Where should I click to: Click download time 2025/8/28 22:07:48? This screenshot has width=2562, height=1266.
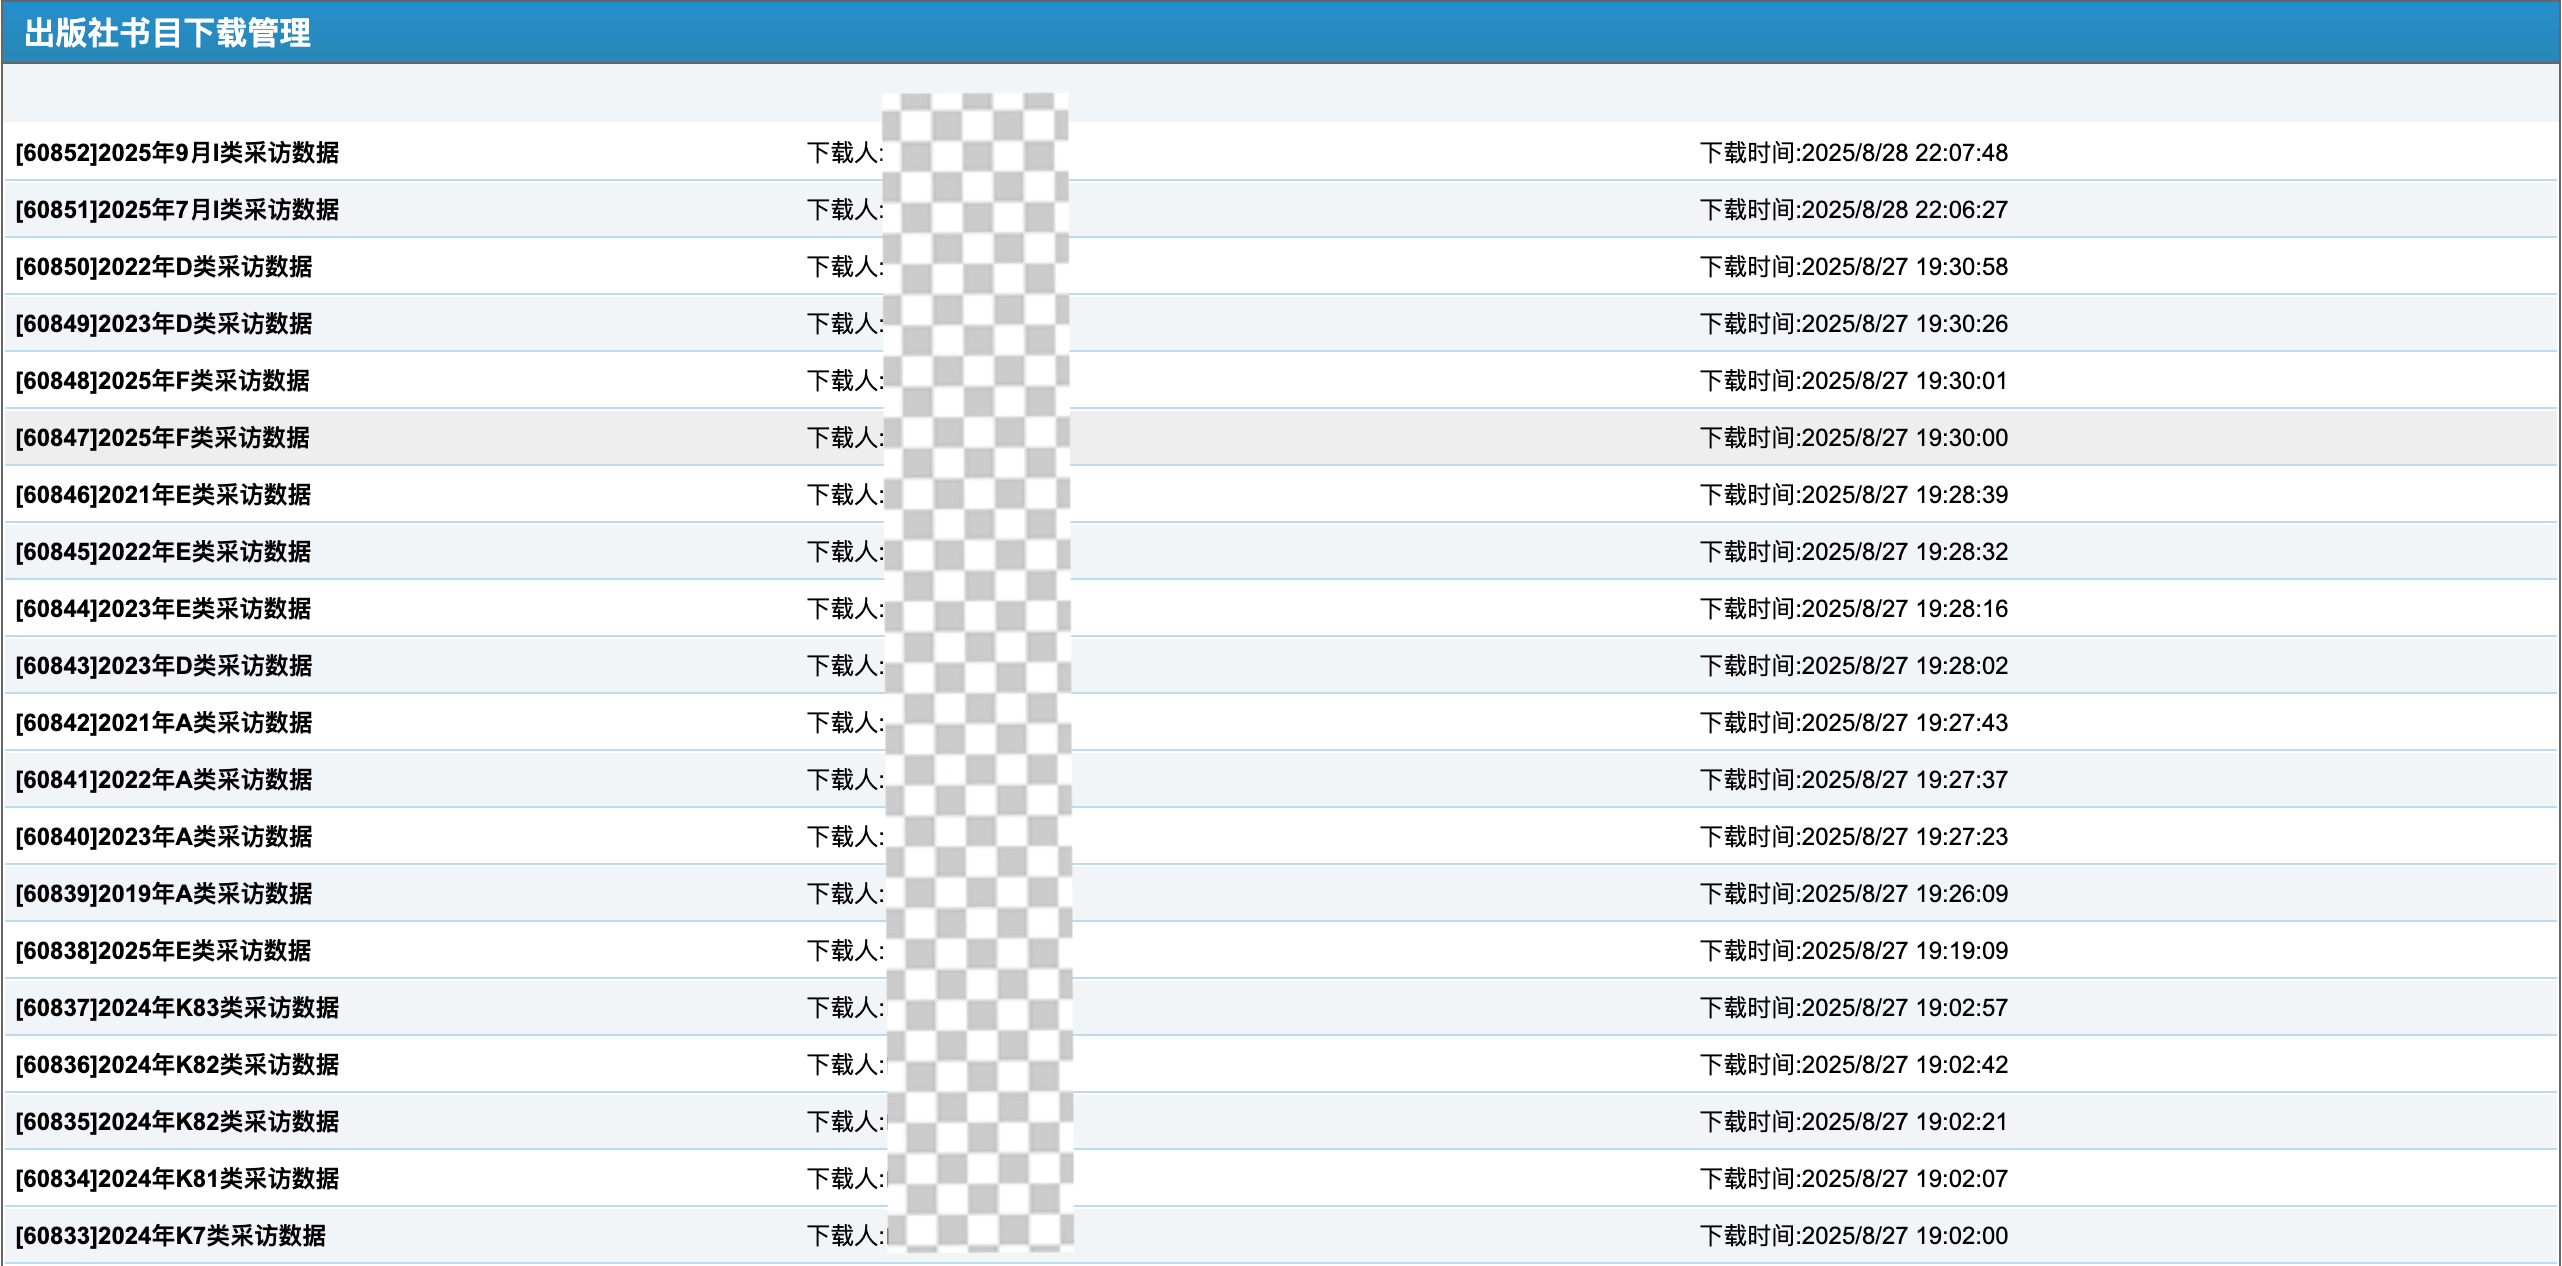[x=1853, y=153]
